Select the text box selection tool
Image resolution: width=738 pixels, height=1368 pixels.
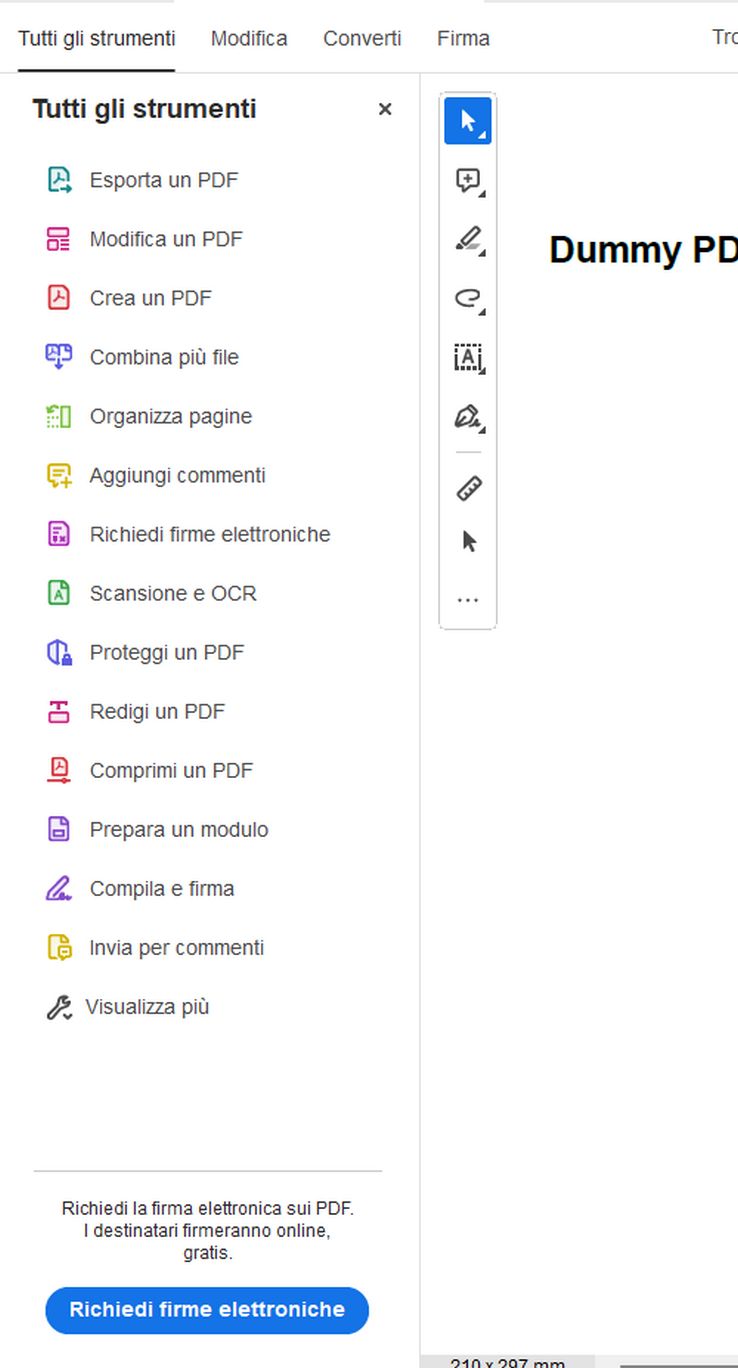[x=468, y=357]
